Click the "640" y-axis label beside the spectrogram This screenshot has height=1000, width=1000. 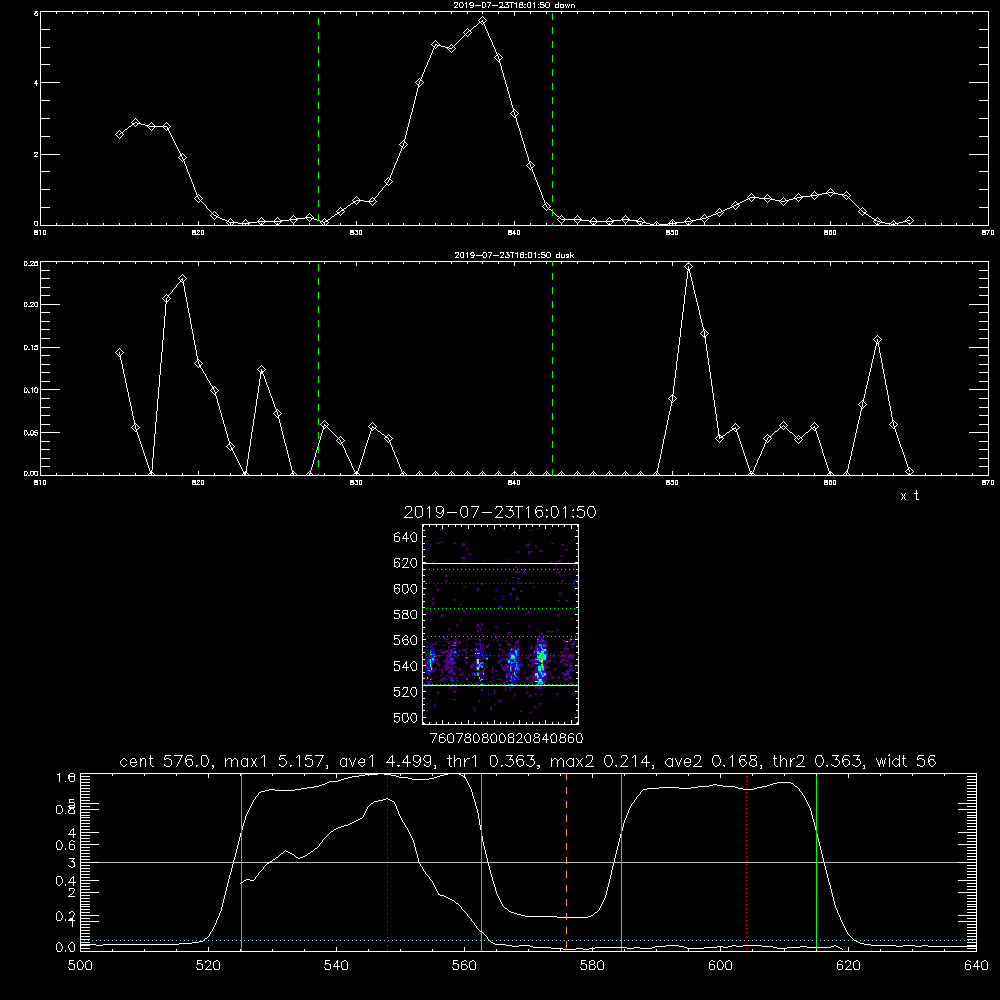pos(405,538)
